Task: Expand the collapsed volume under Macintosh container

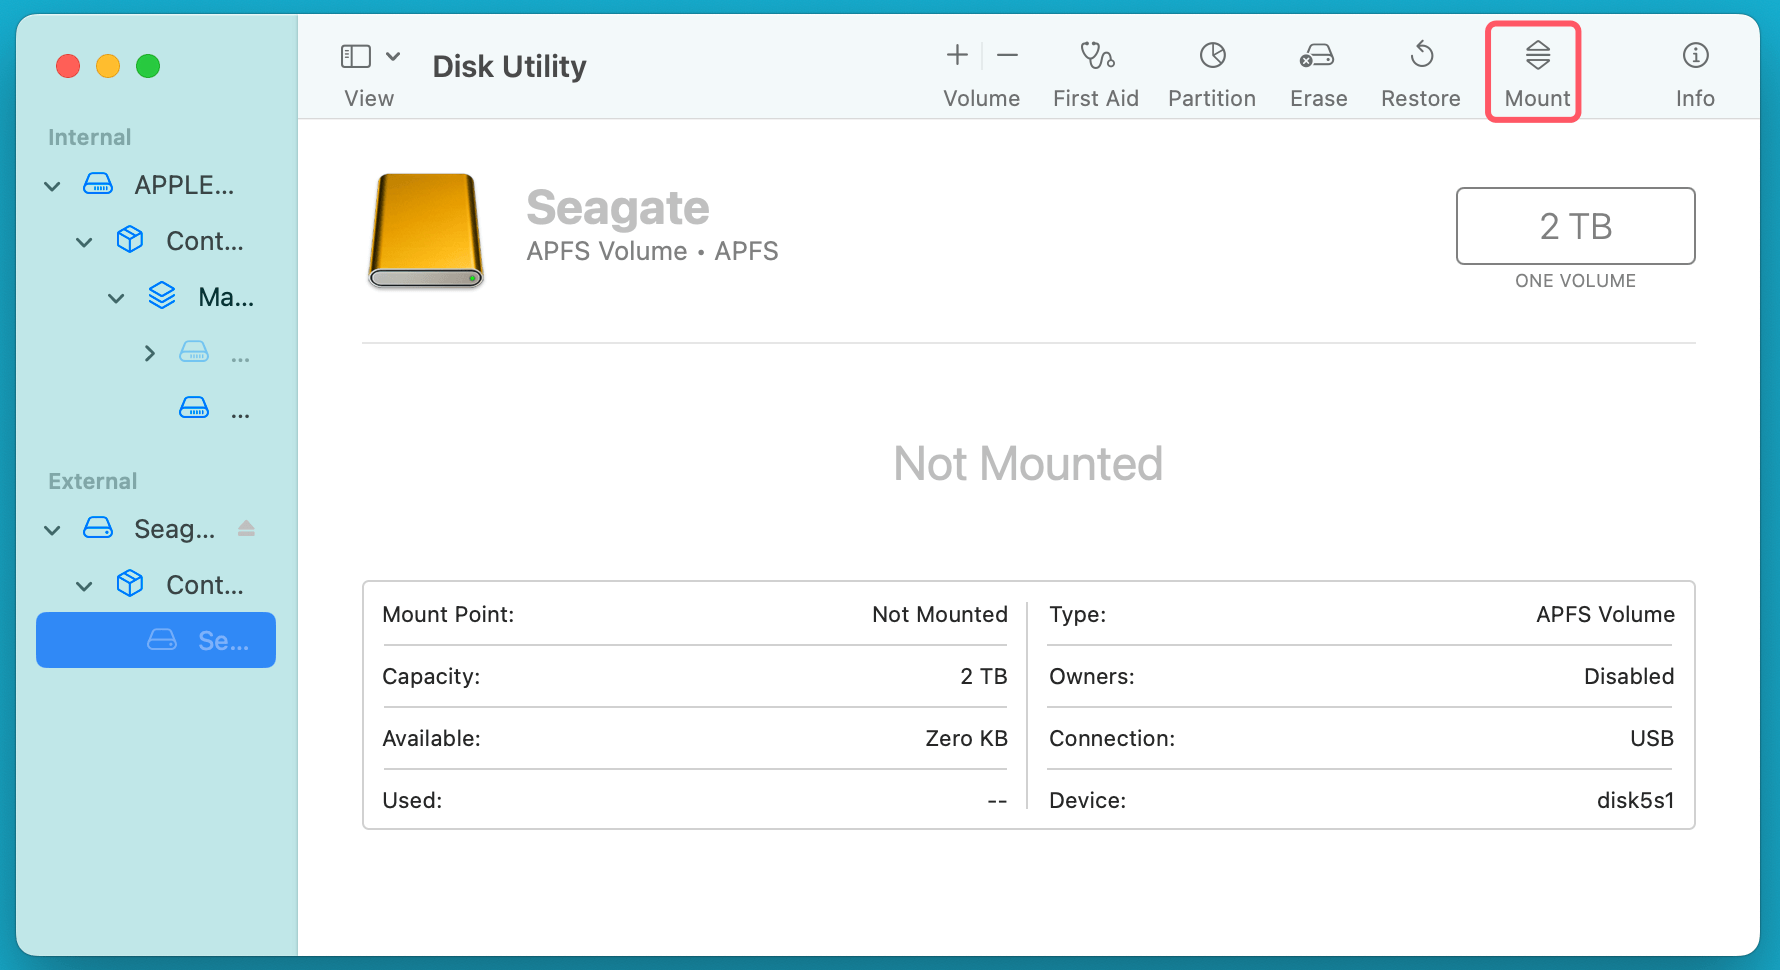Action: tap(149, 352)
